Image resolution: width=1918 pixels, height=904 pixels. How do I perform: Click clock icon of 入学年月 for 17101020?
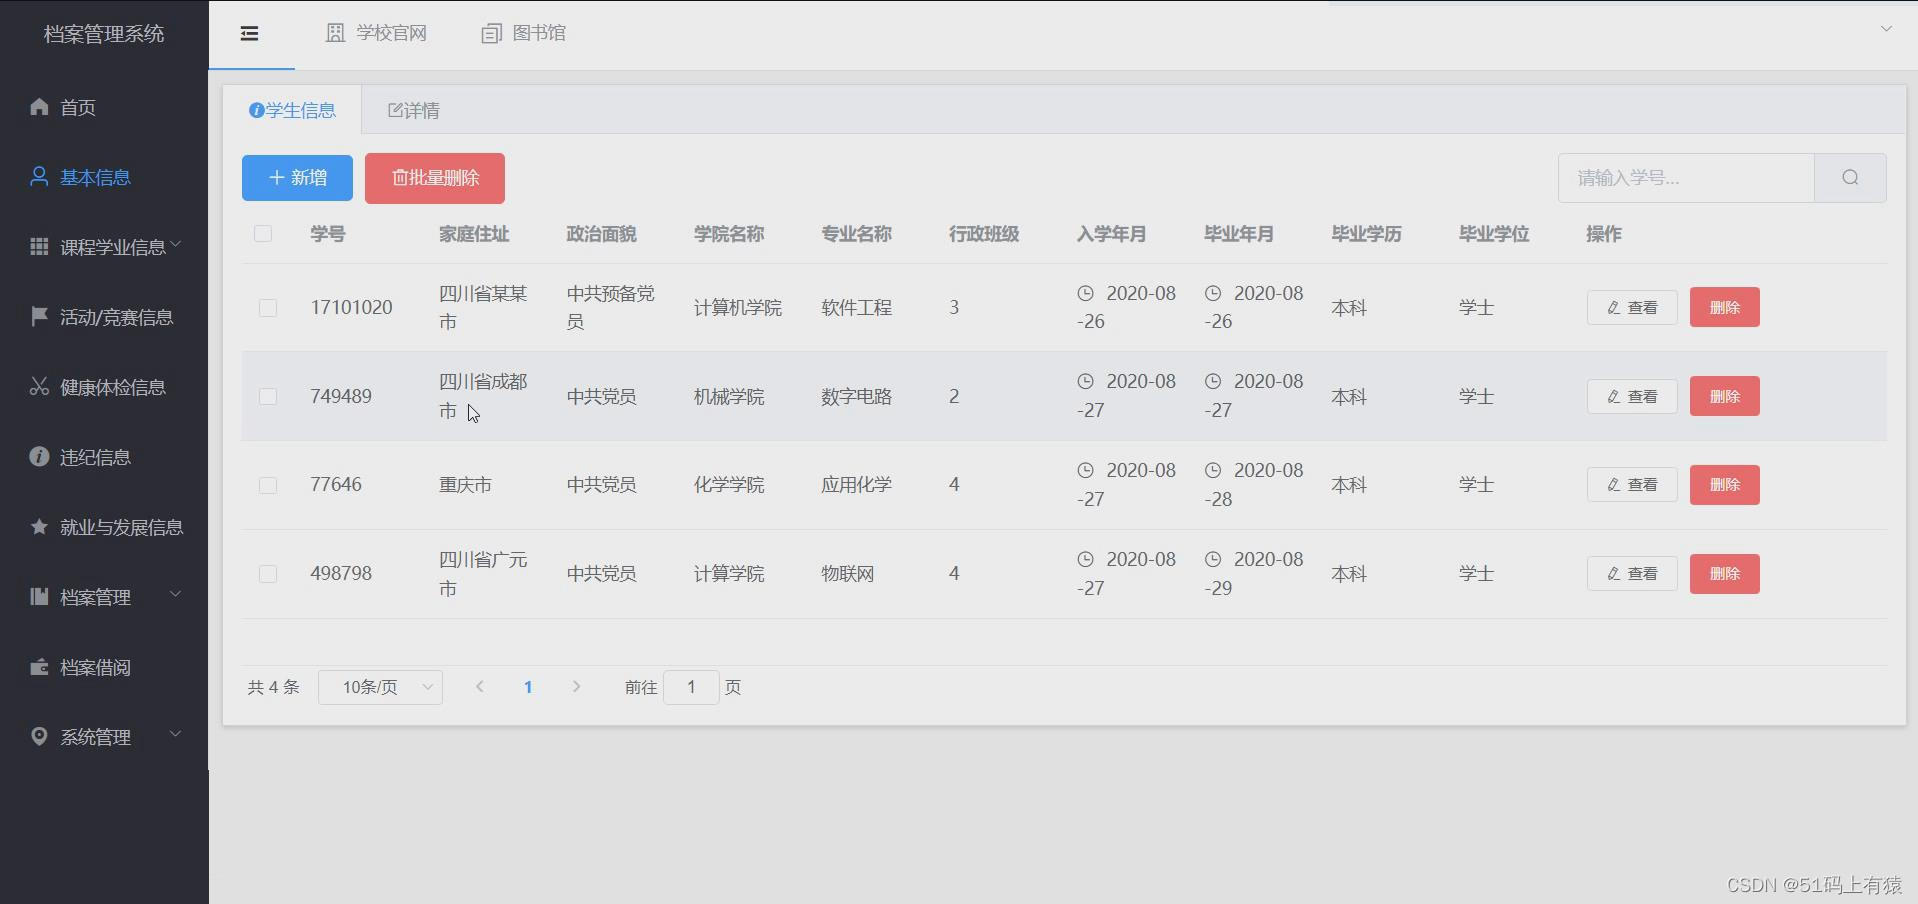1085,293
